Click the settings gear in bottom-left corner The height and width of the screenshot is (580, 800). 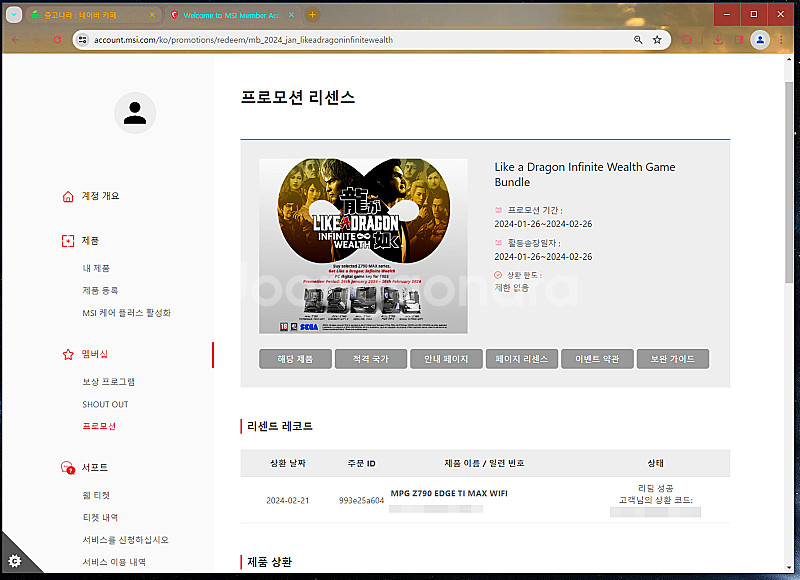15,561
